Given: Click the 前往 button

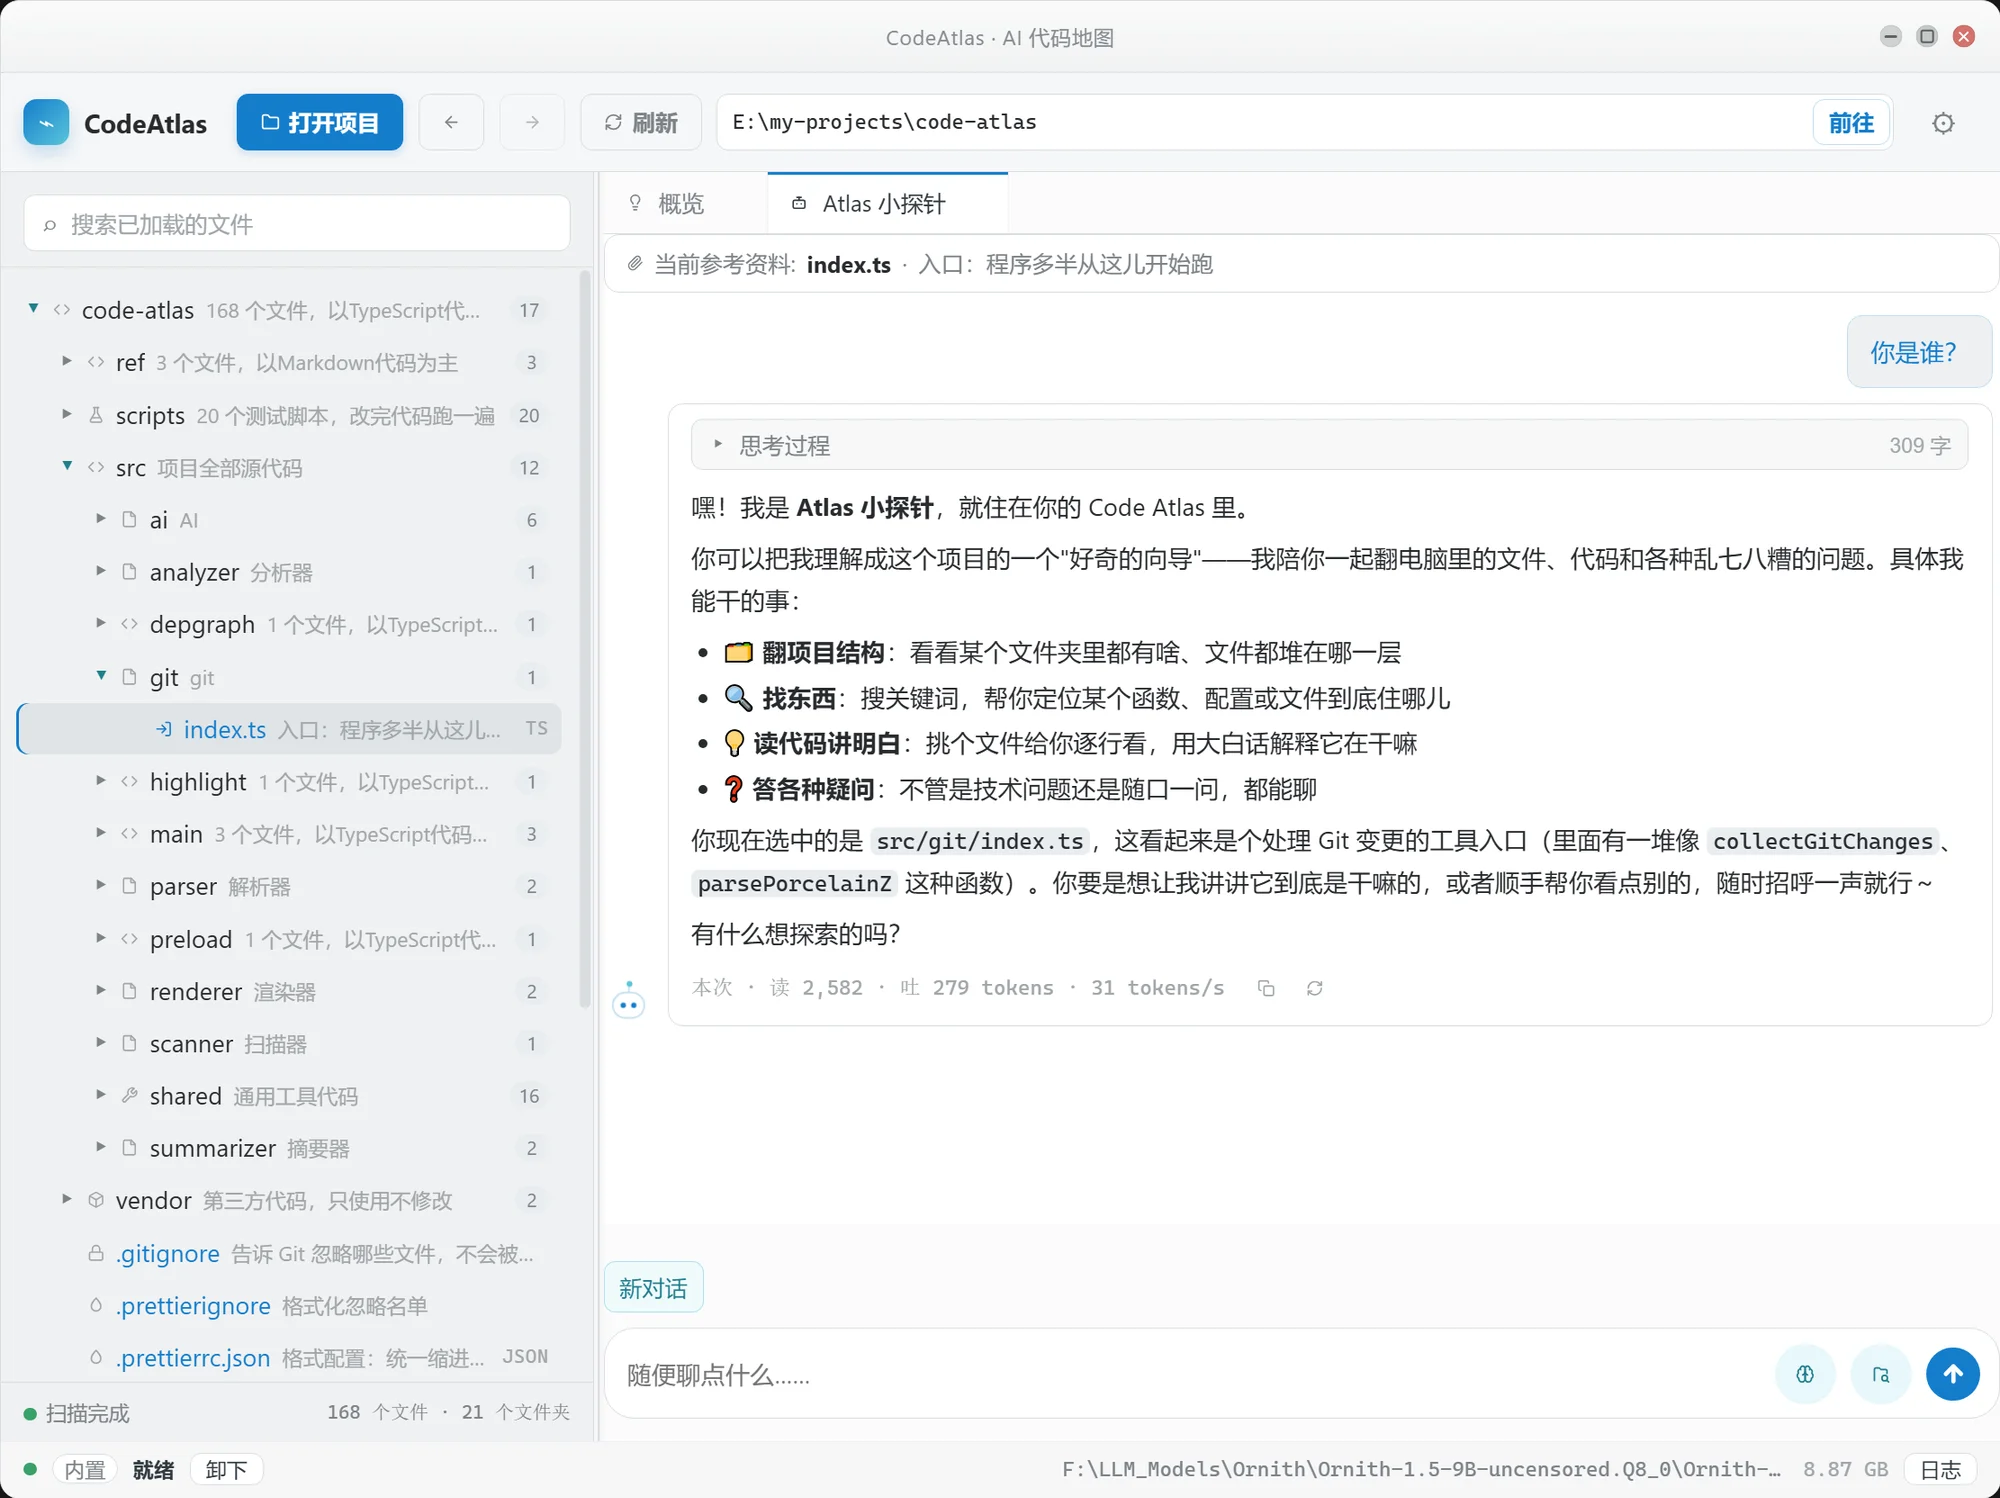Looking at the screenshot, I should 1852,122.
